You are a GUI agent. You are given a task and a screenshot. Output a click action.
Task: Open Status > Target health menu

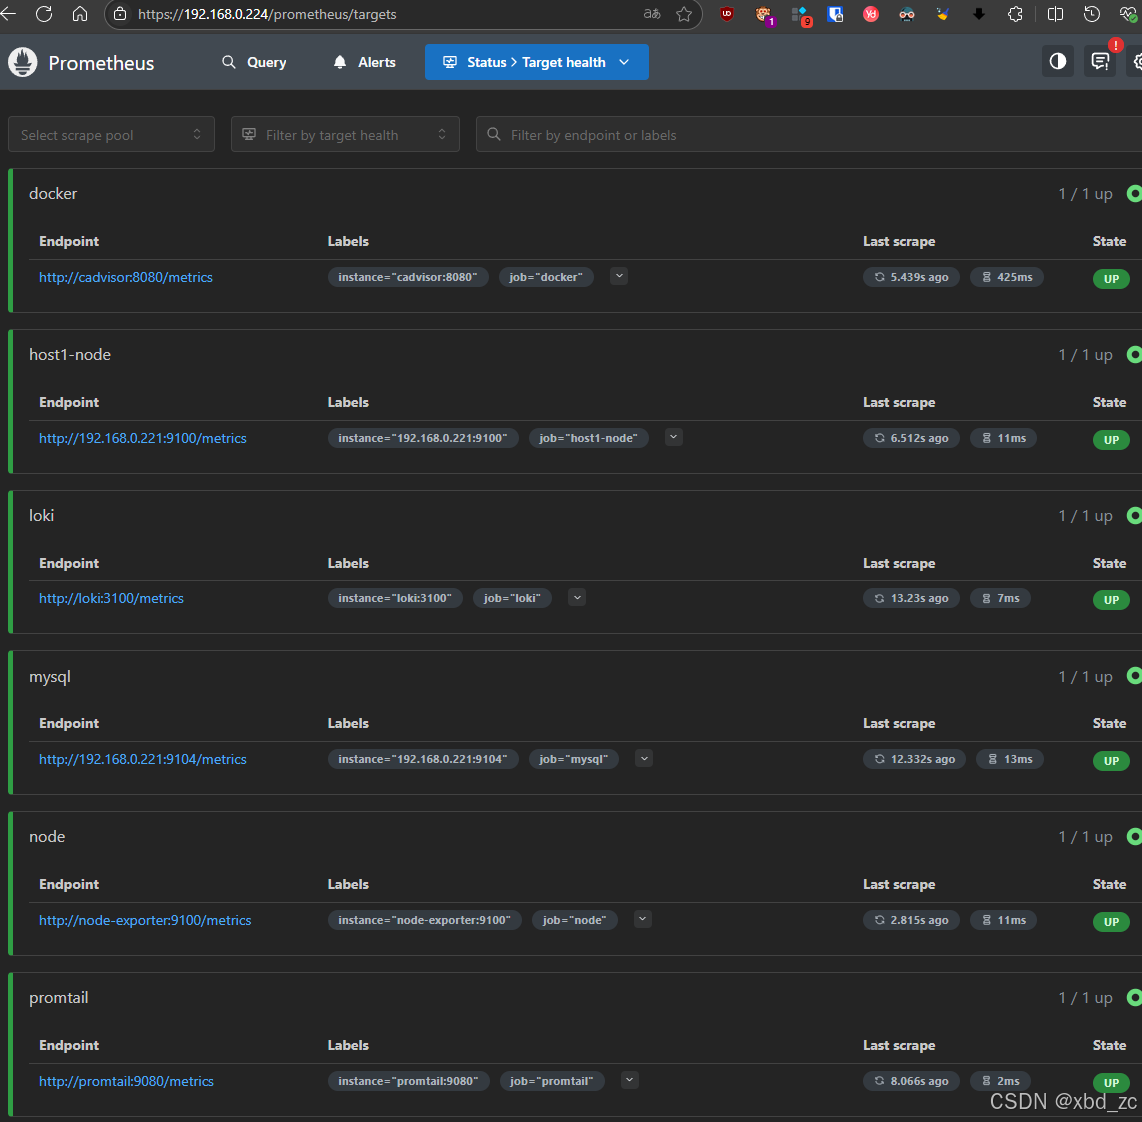coord(537,63)
